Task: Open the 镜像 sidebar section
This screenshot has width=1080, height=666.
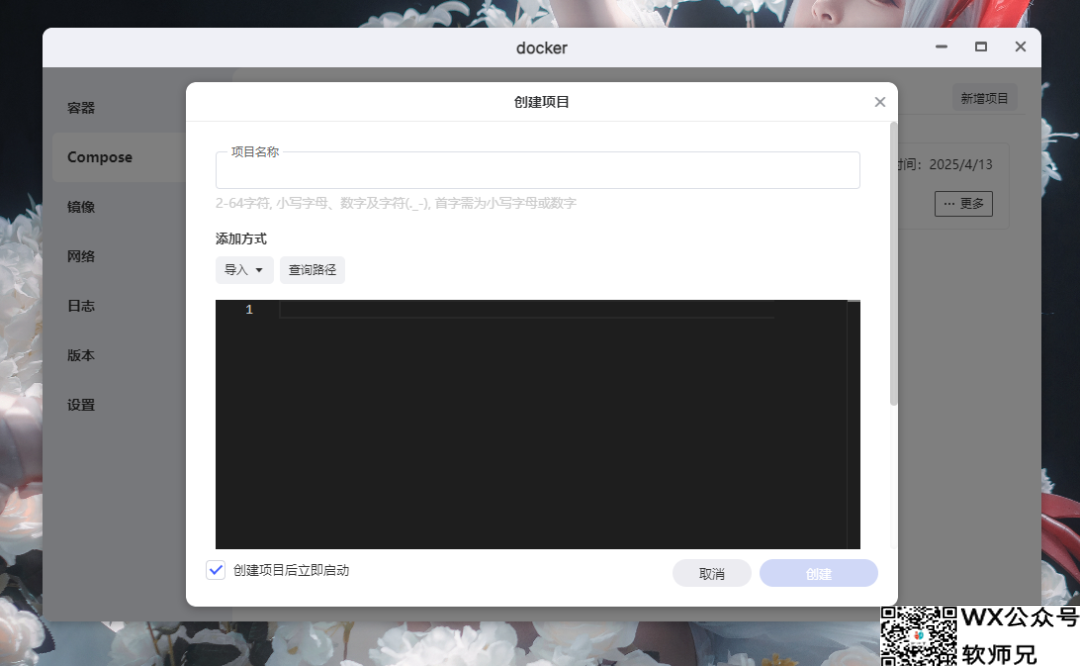Action: pyautogui.click(x=81, y=207)
